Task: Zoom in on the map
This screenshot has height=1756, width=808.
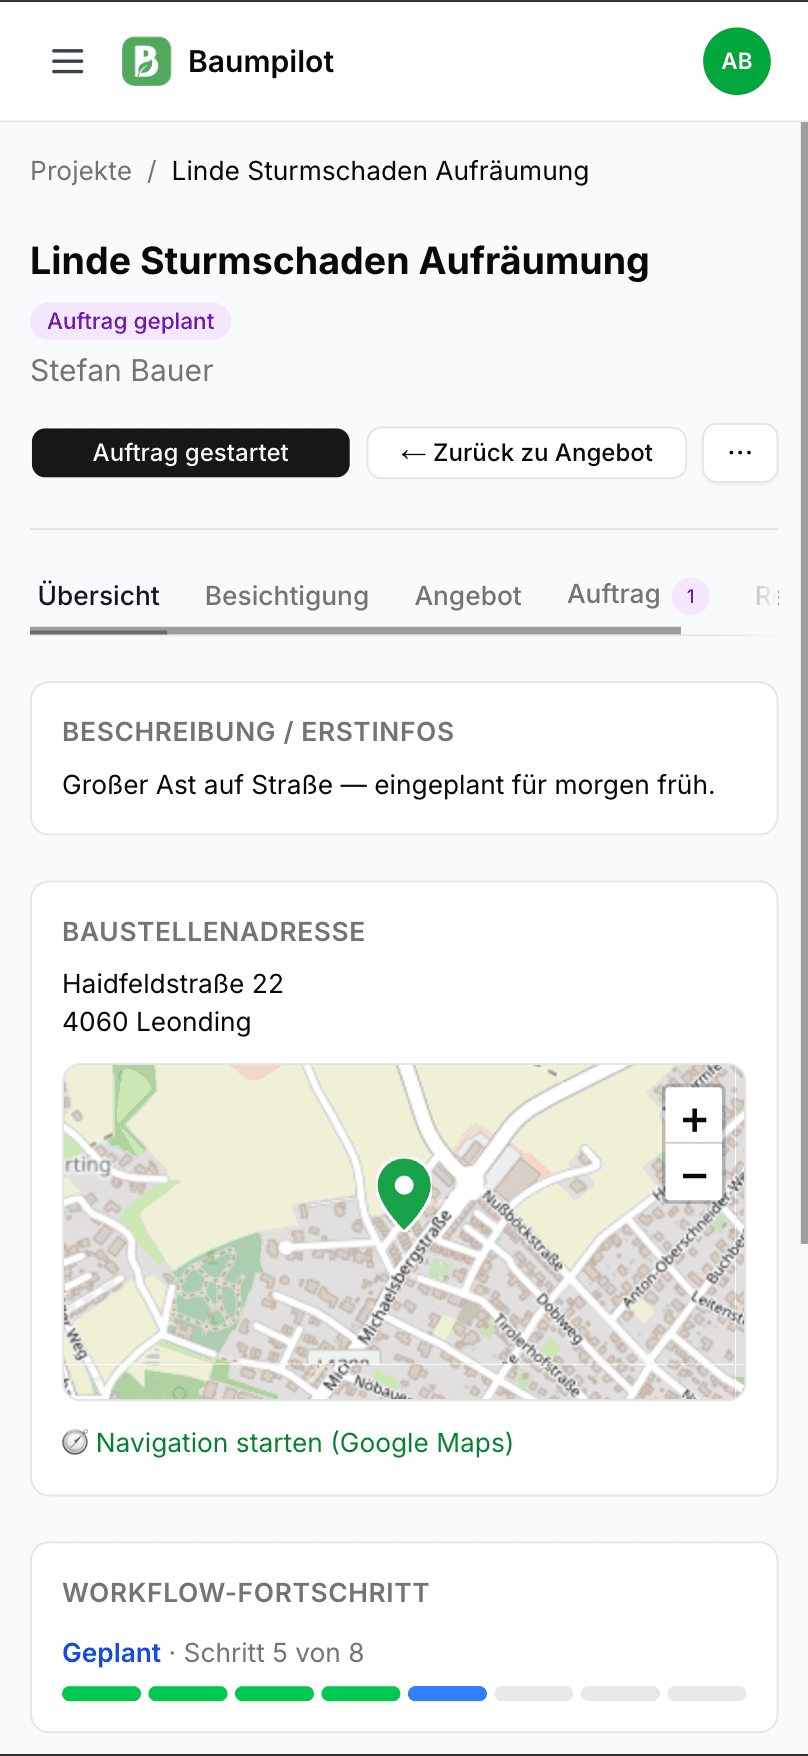Action: click(x=694, y=1119)
